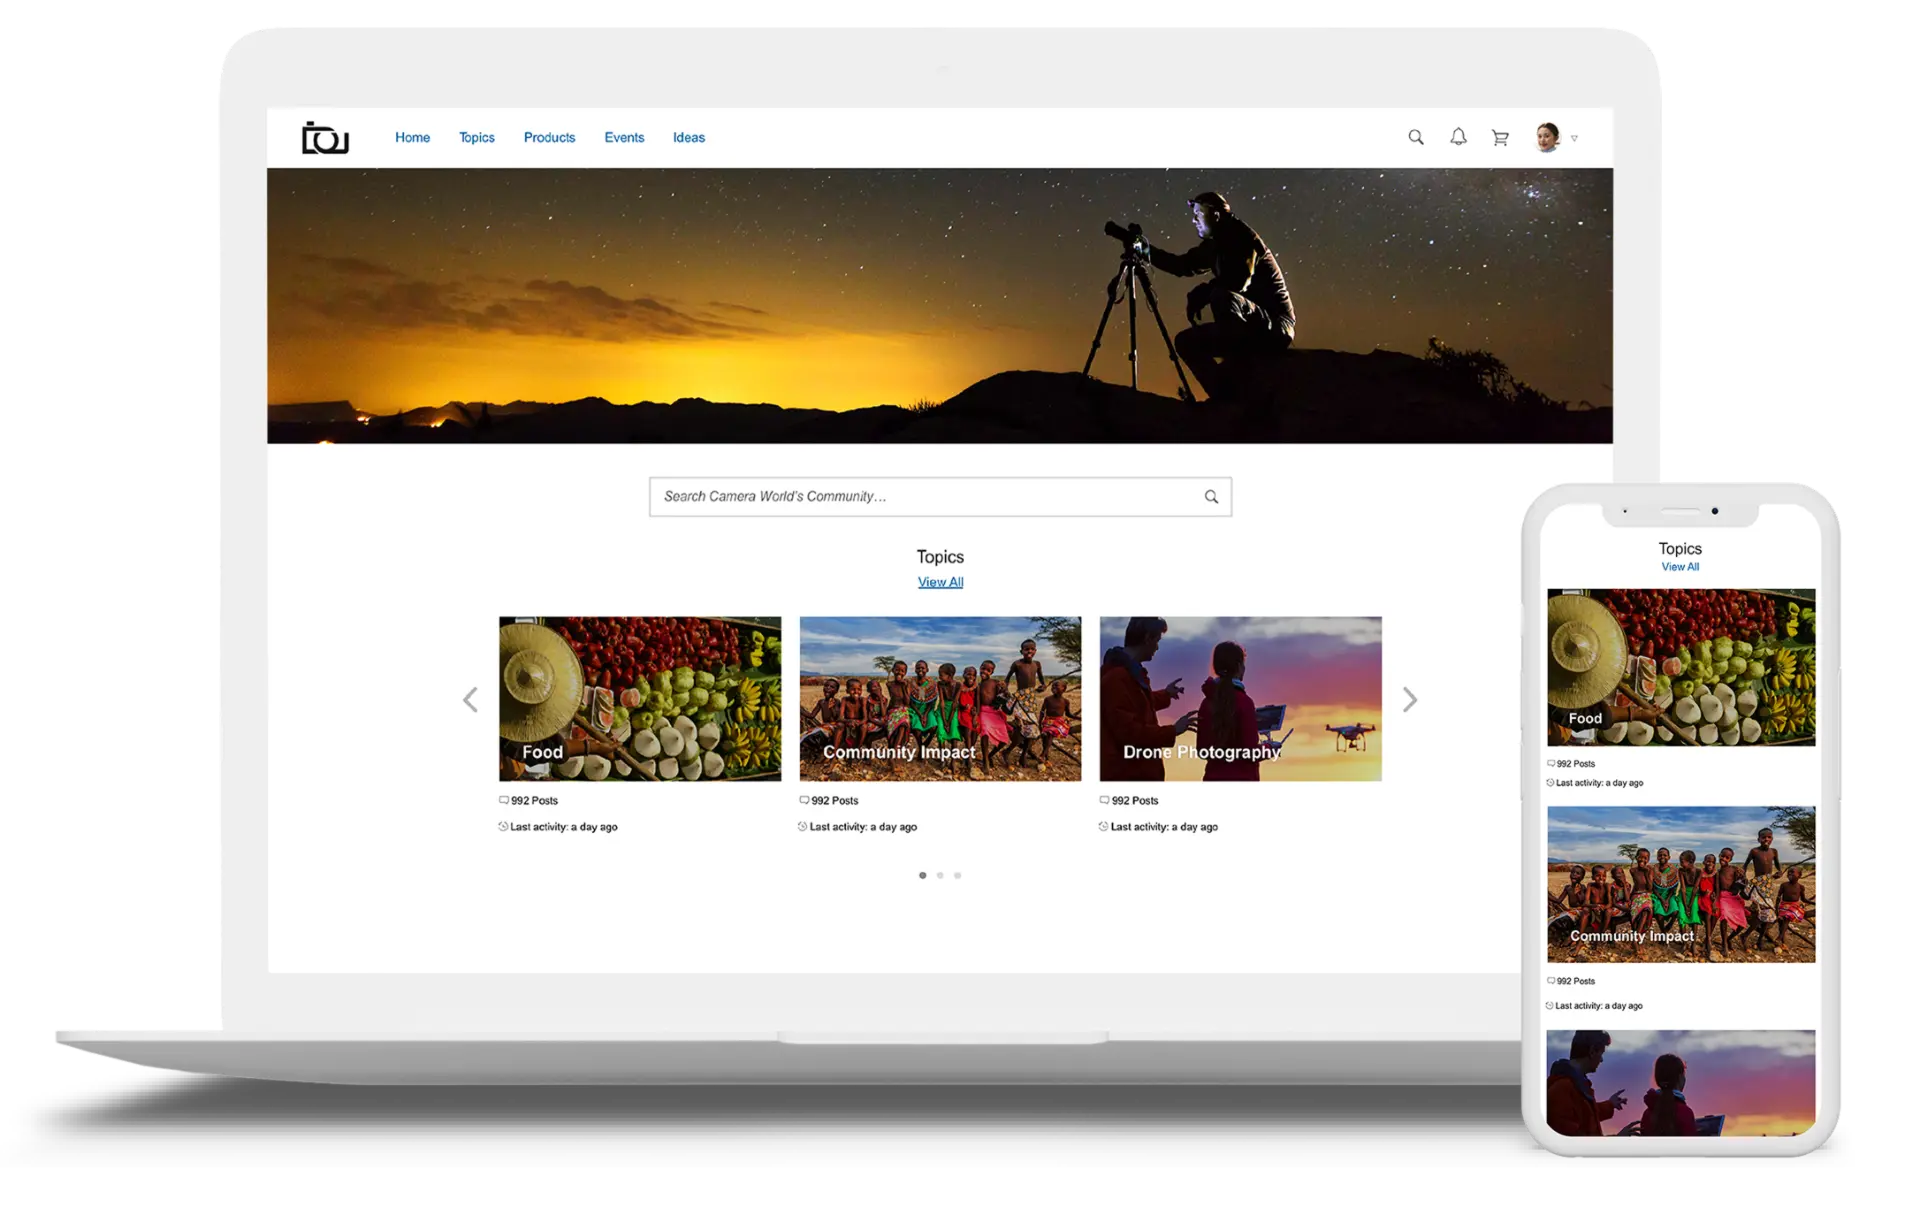Open the Products menu item

coord(549,138)
